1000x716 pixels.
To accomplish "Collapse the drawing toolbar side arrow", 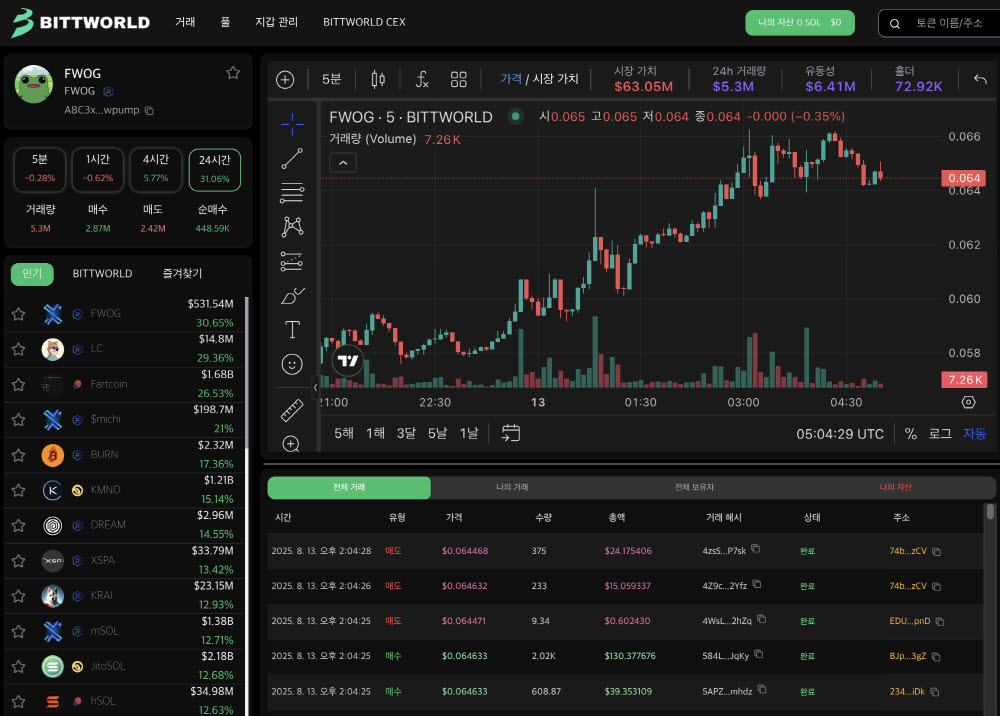I will click(x=315, y=386).
